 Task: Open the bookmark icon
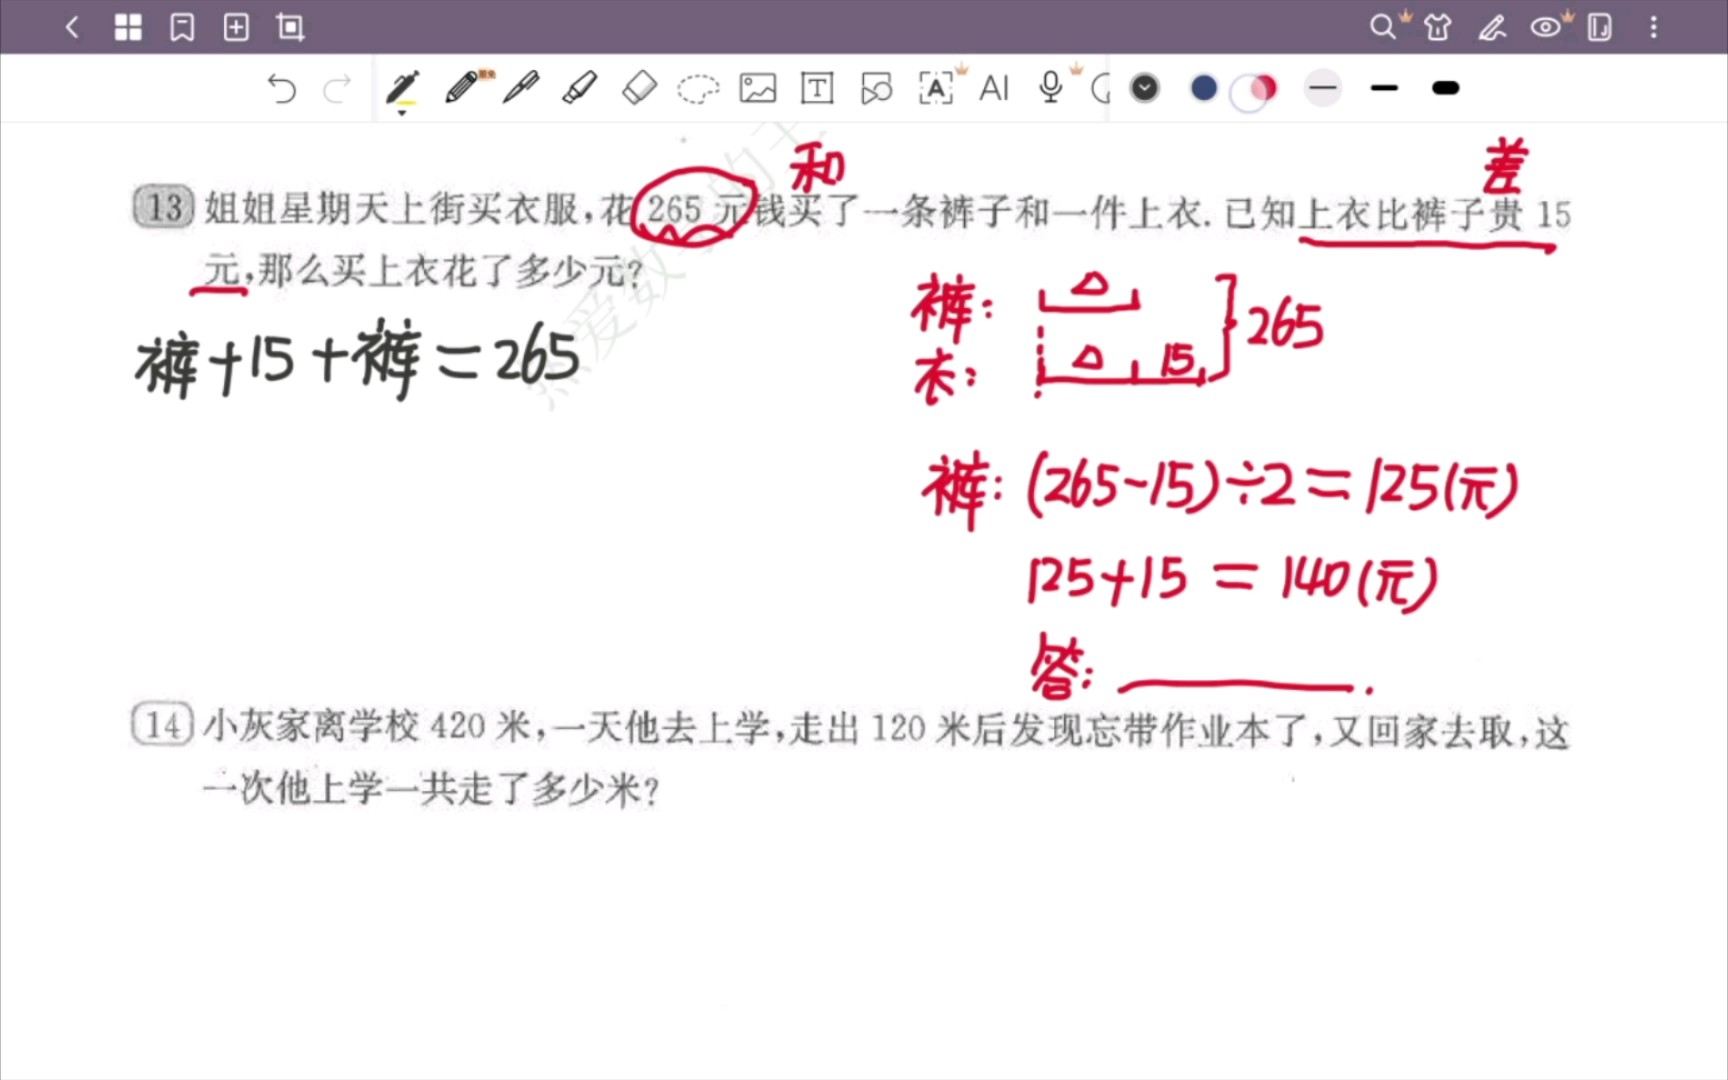pos(182,27)
